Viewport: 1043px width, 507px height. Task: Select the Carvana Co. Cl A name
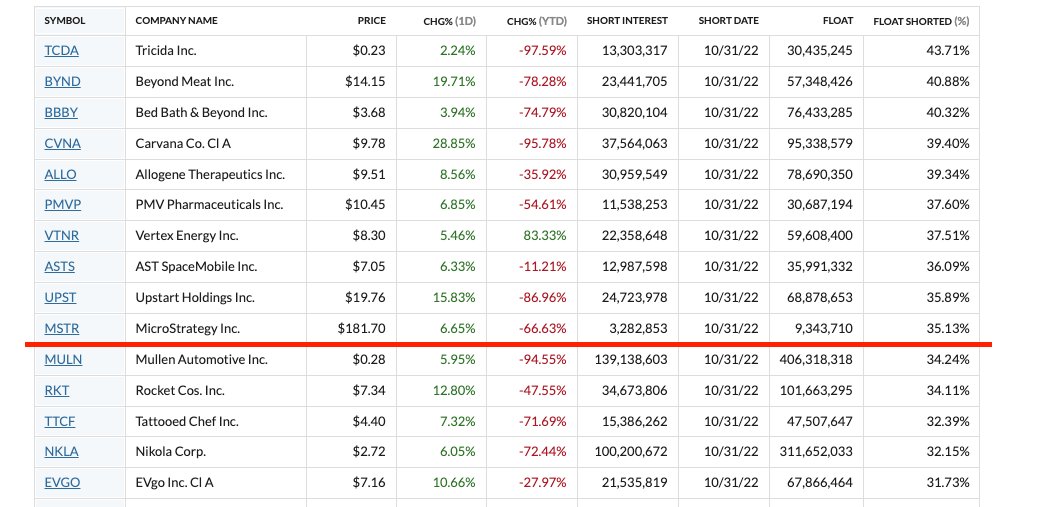(183, 144)
